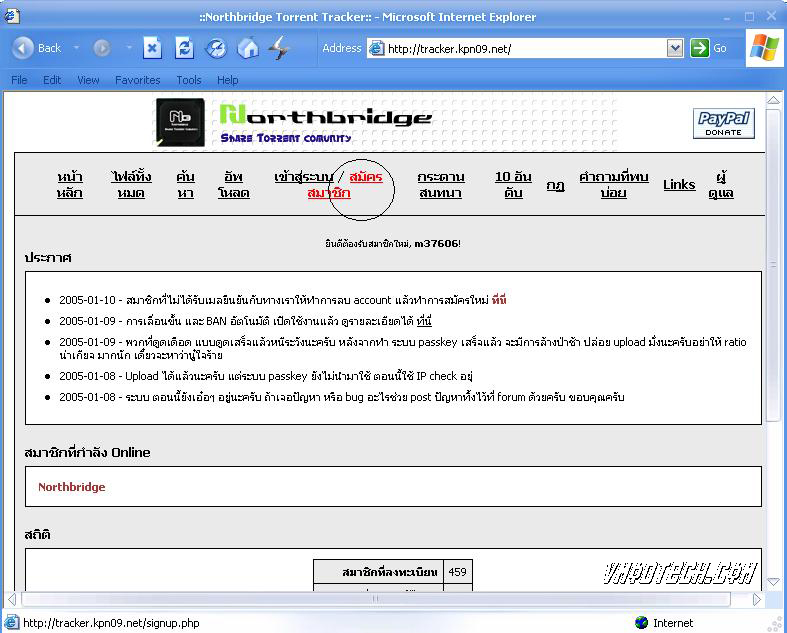Open the Help menu
Viewport: 787px width, 633px height.
227,80
